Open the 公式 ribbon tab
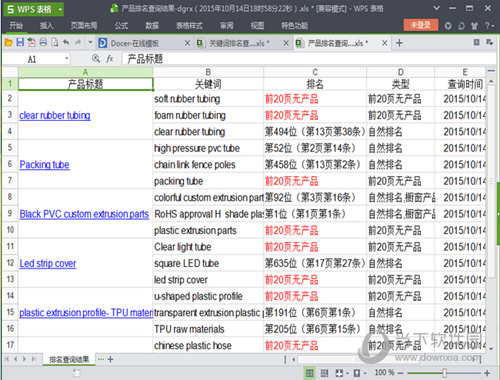 (x=121, y=25)
